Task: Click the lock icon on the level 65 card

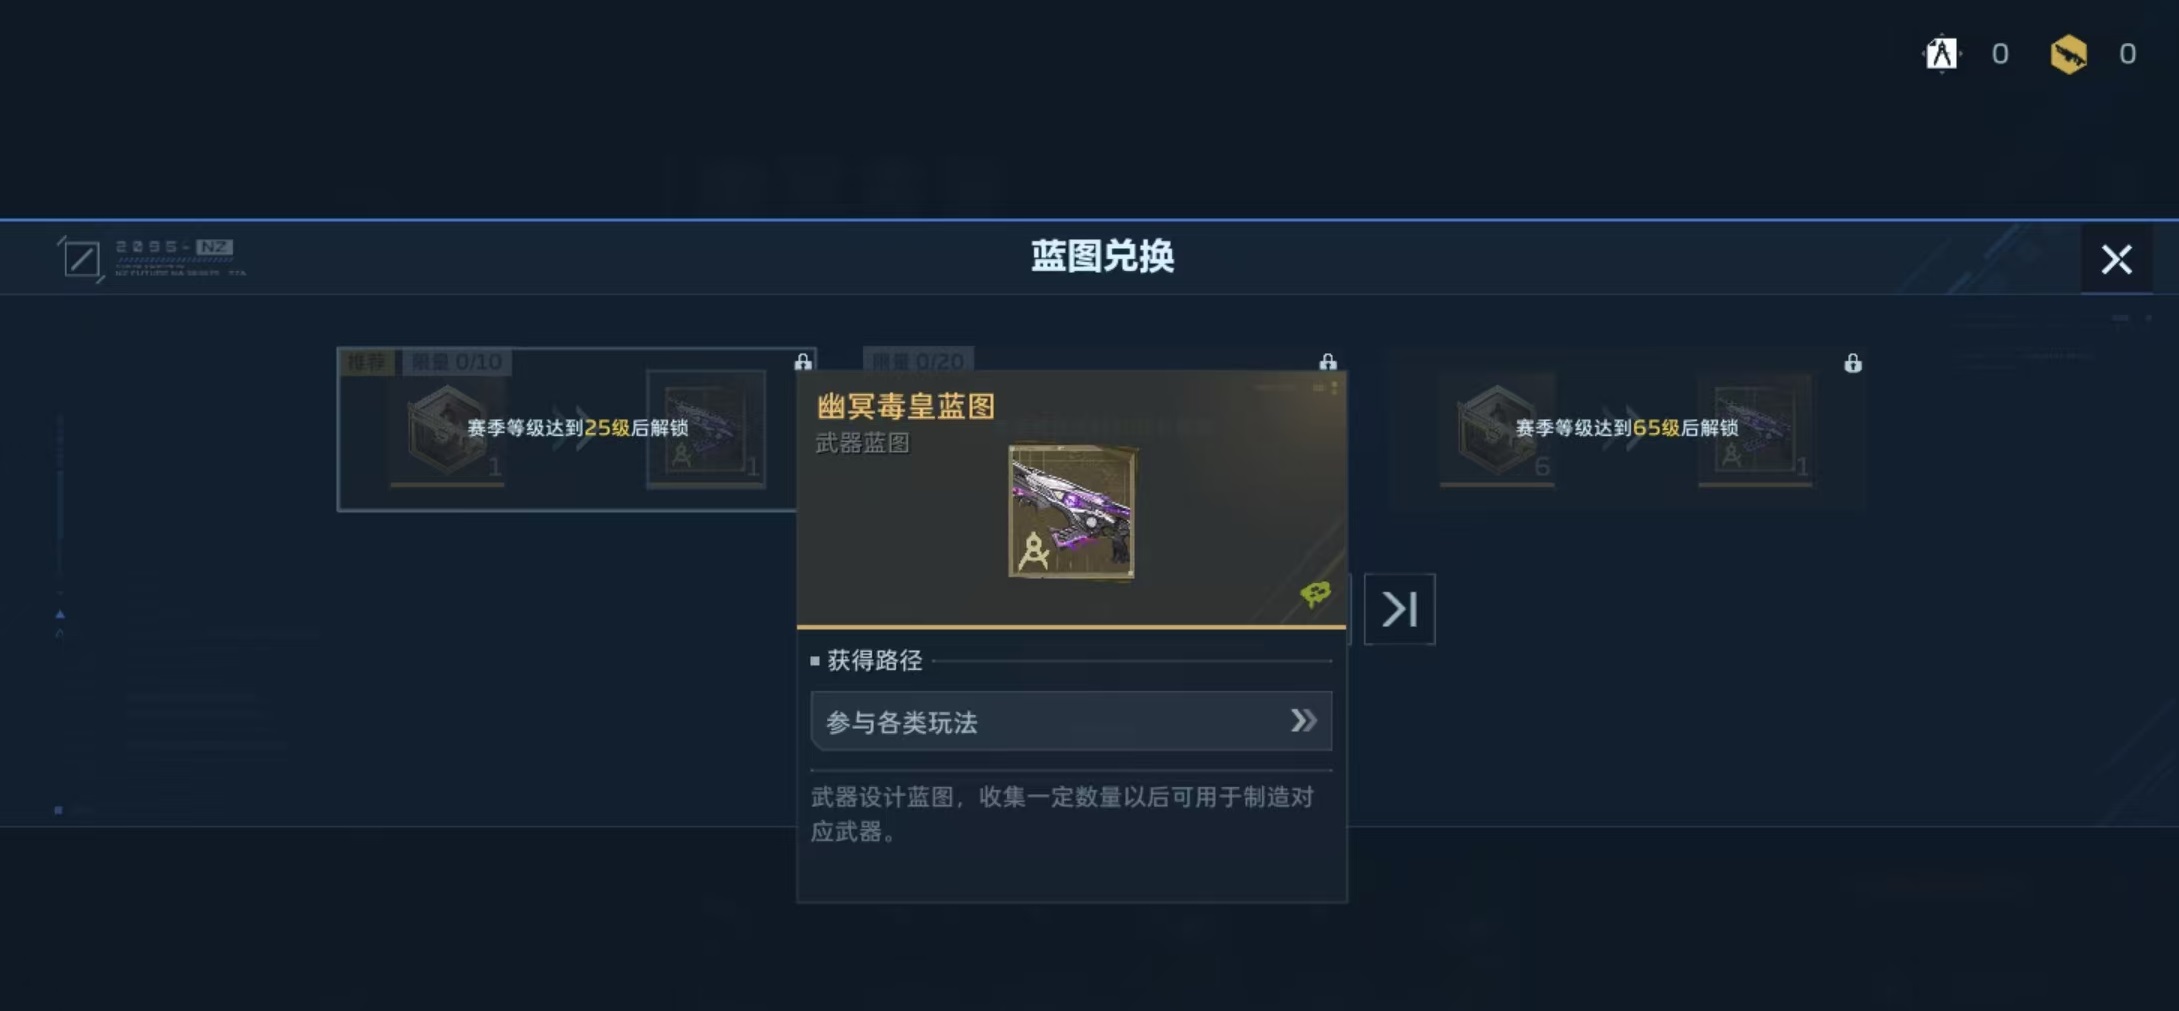Action: [x=1853, y=363]
